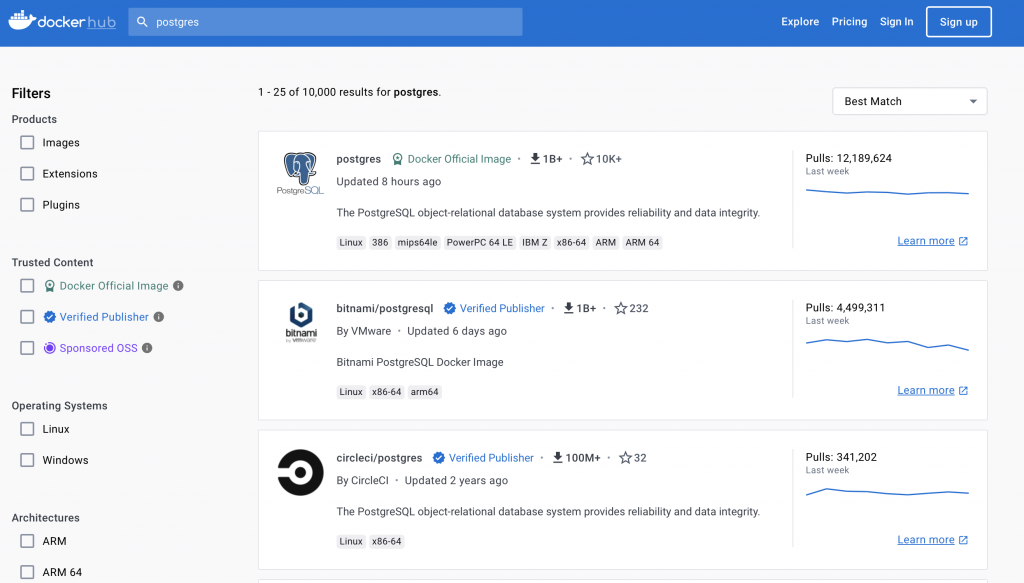The width and height of the screenshot is (1024, 583).
Task: Click Learn more link on circleci card
Action: tap(925, 540)
